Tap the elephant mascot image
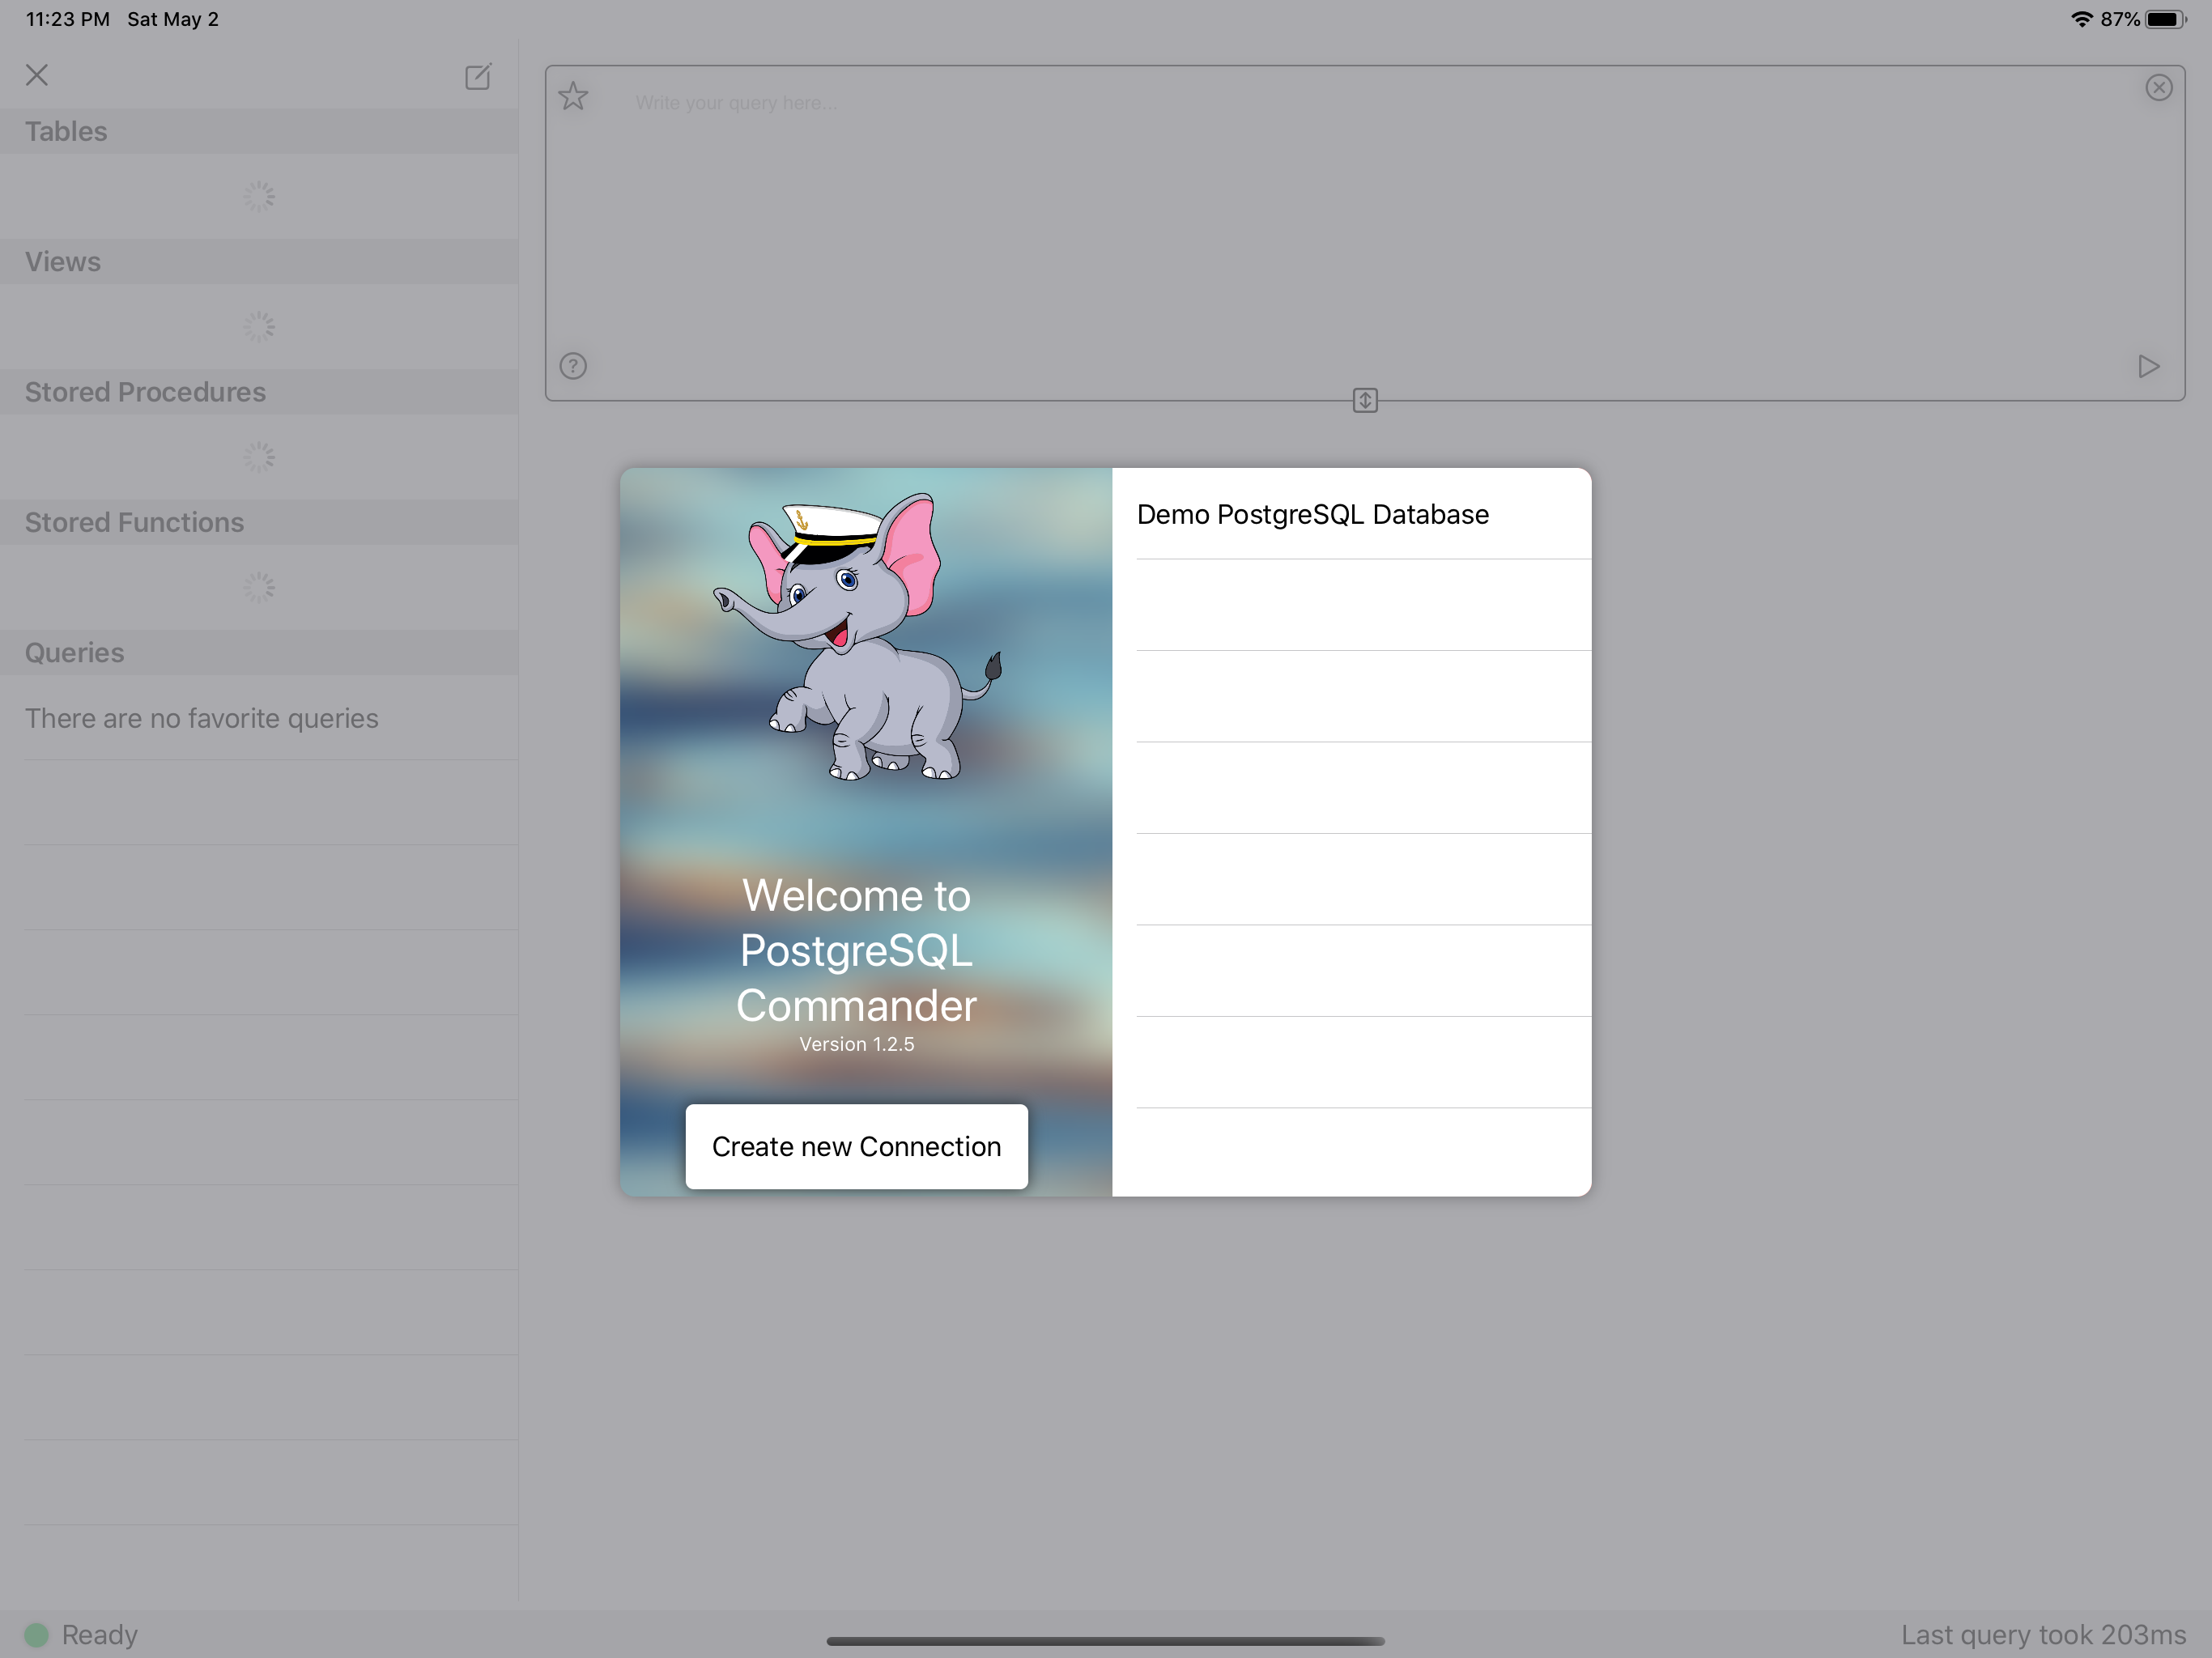2212x1658 pixels. click(858, 636)
